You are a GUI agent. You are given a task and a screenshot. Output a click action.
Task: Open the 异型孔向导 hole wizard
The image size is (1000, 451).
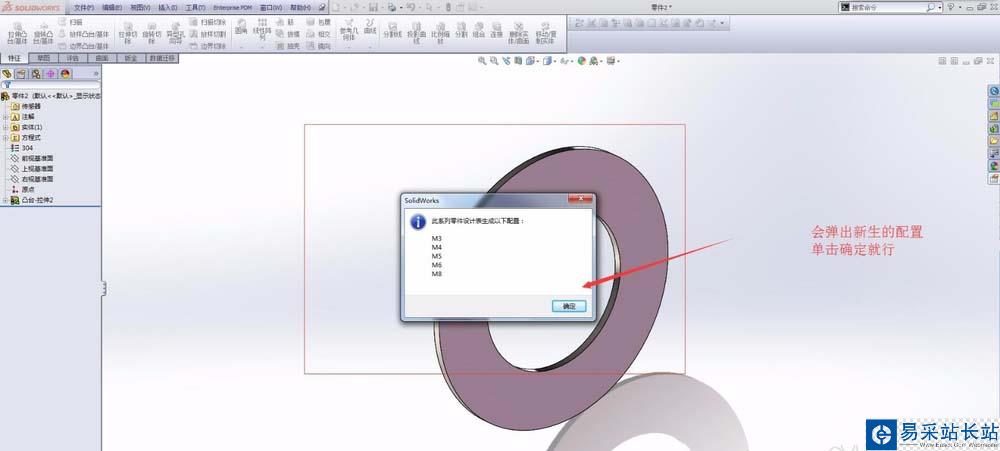[x=175, y=32]
